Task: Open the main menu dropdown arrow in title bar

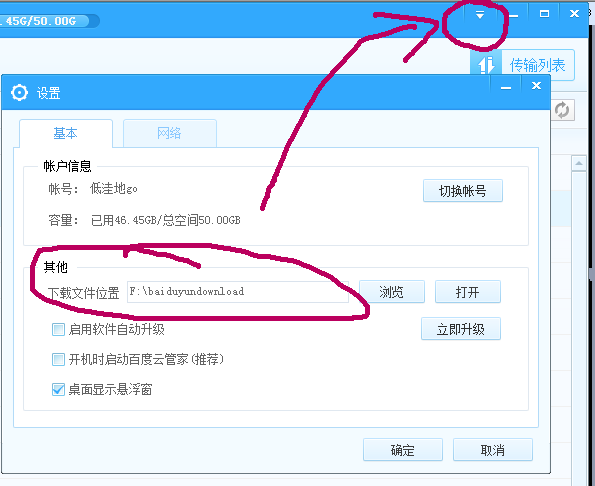Action: pyautogui.click(x=480, y=15)
